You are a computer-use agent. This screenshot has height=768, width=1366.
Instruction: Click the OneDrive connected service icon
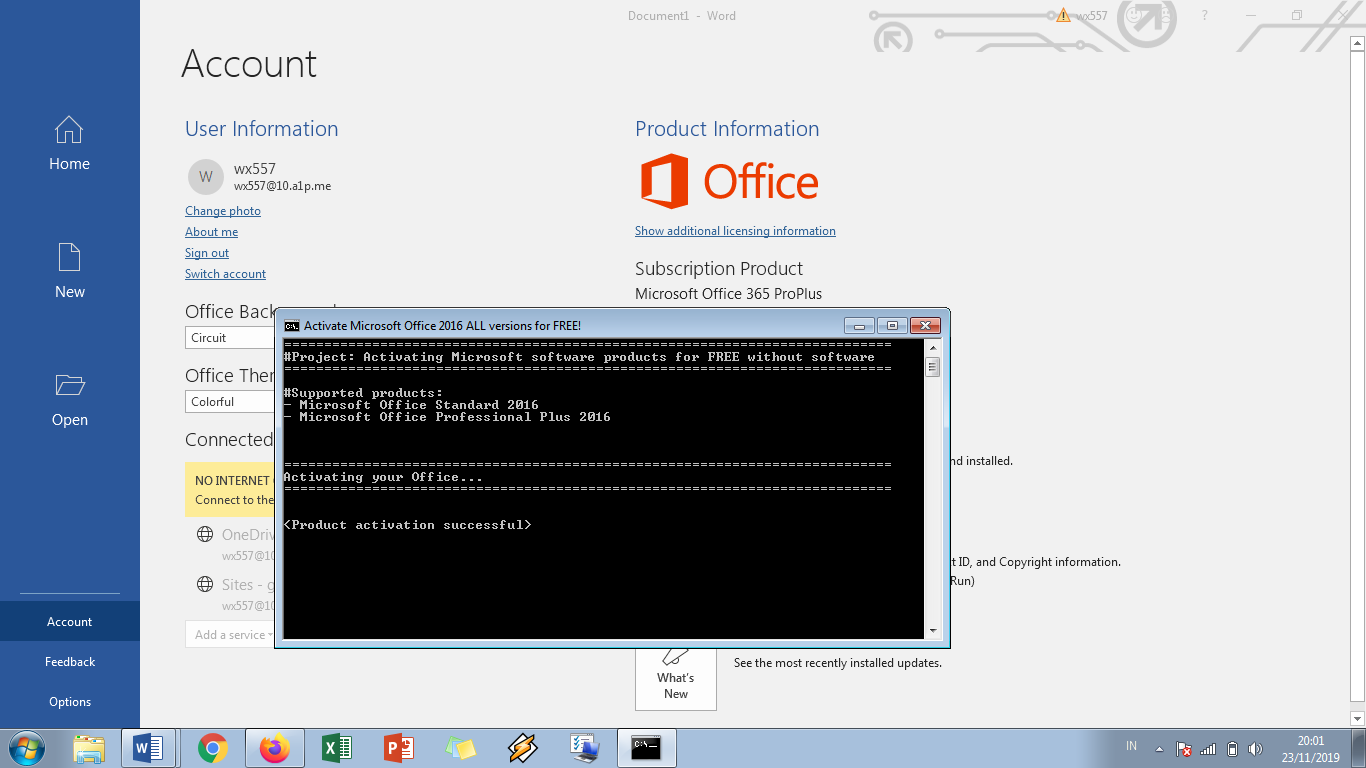pos(202,534)
